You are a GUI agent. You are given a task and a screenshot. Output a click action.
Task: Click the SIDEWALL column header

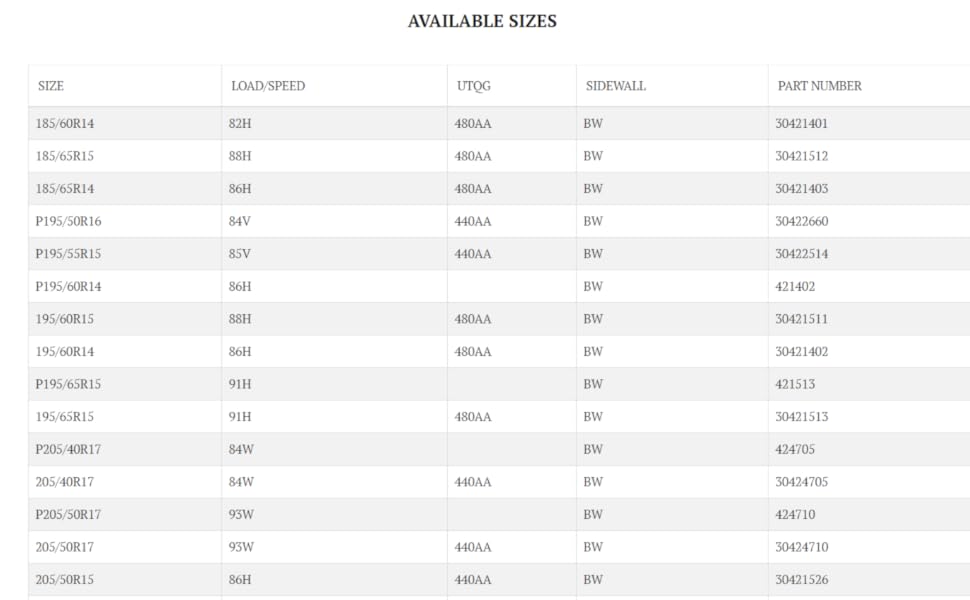616,86
